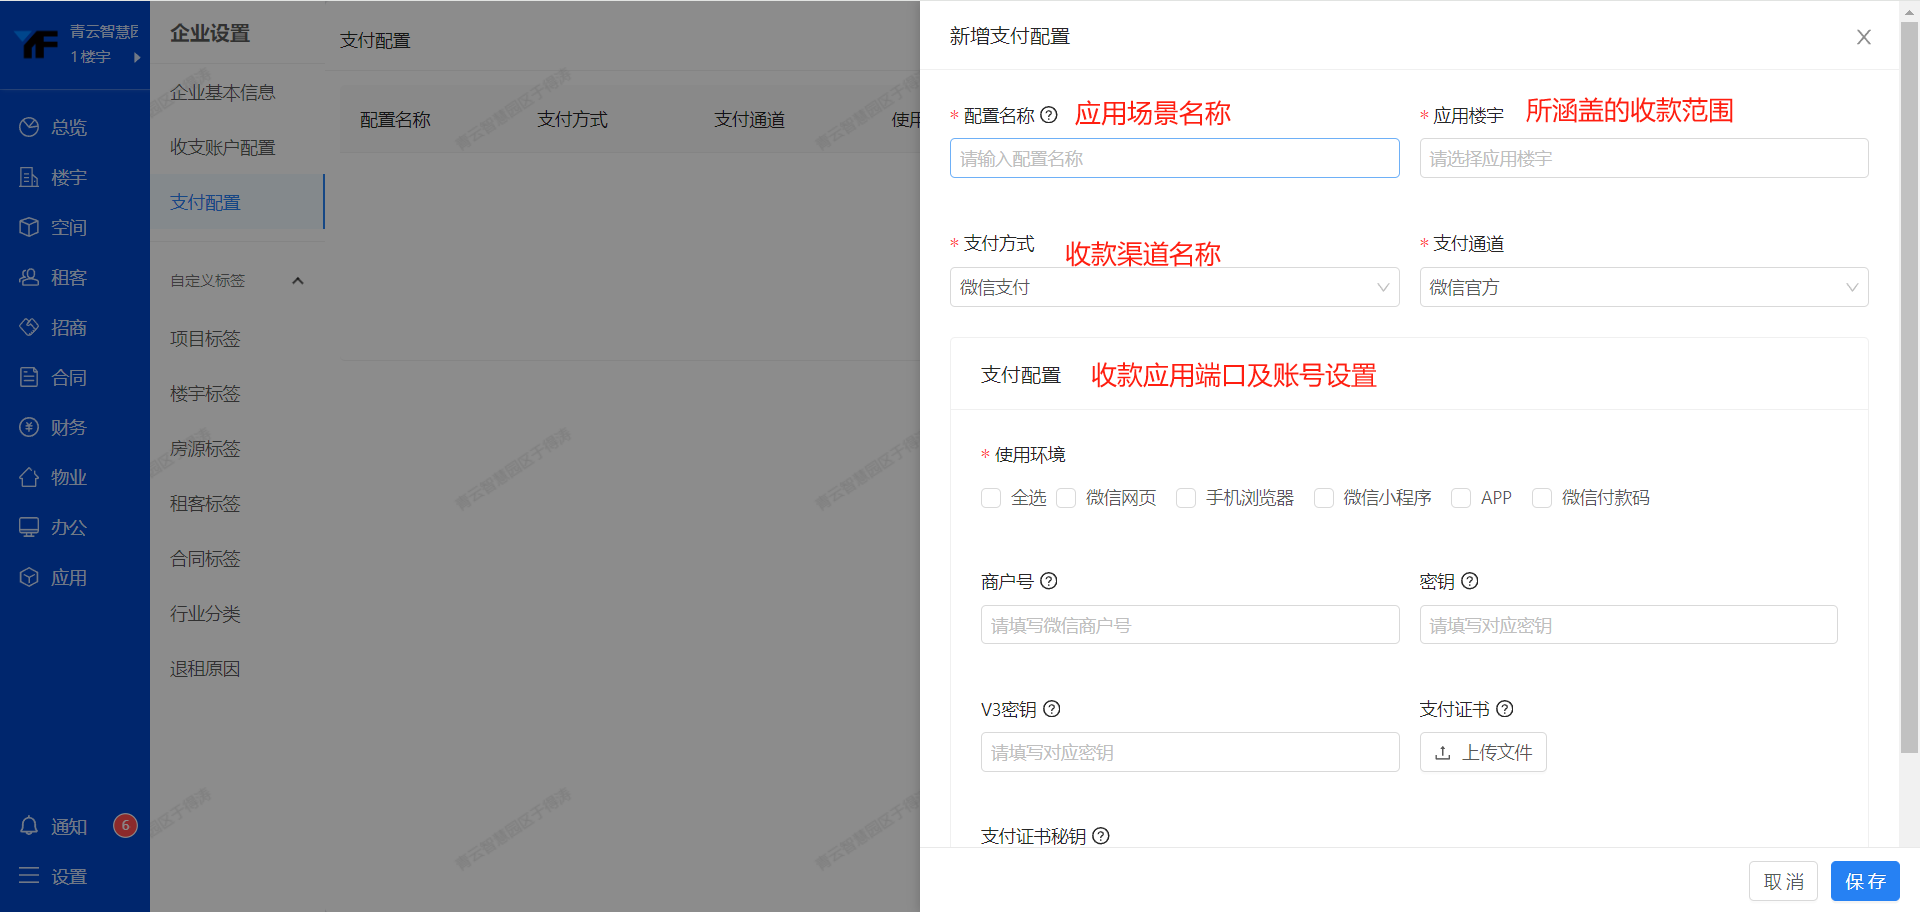Click the question mark icon next to 密钥
1920x912 pixels.
click(1470, 581)
